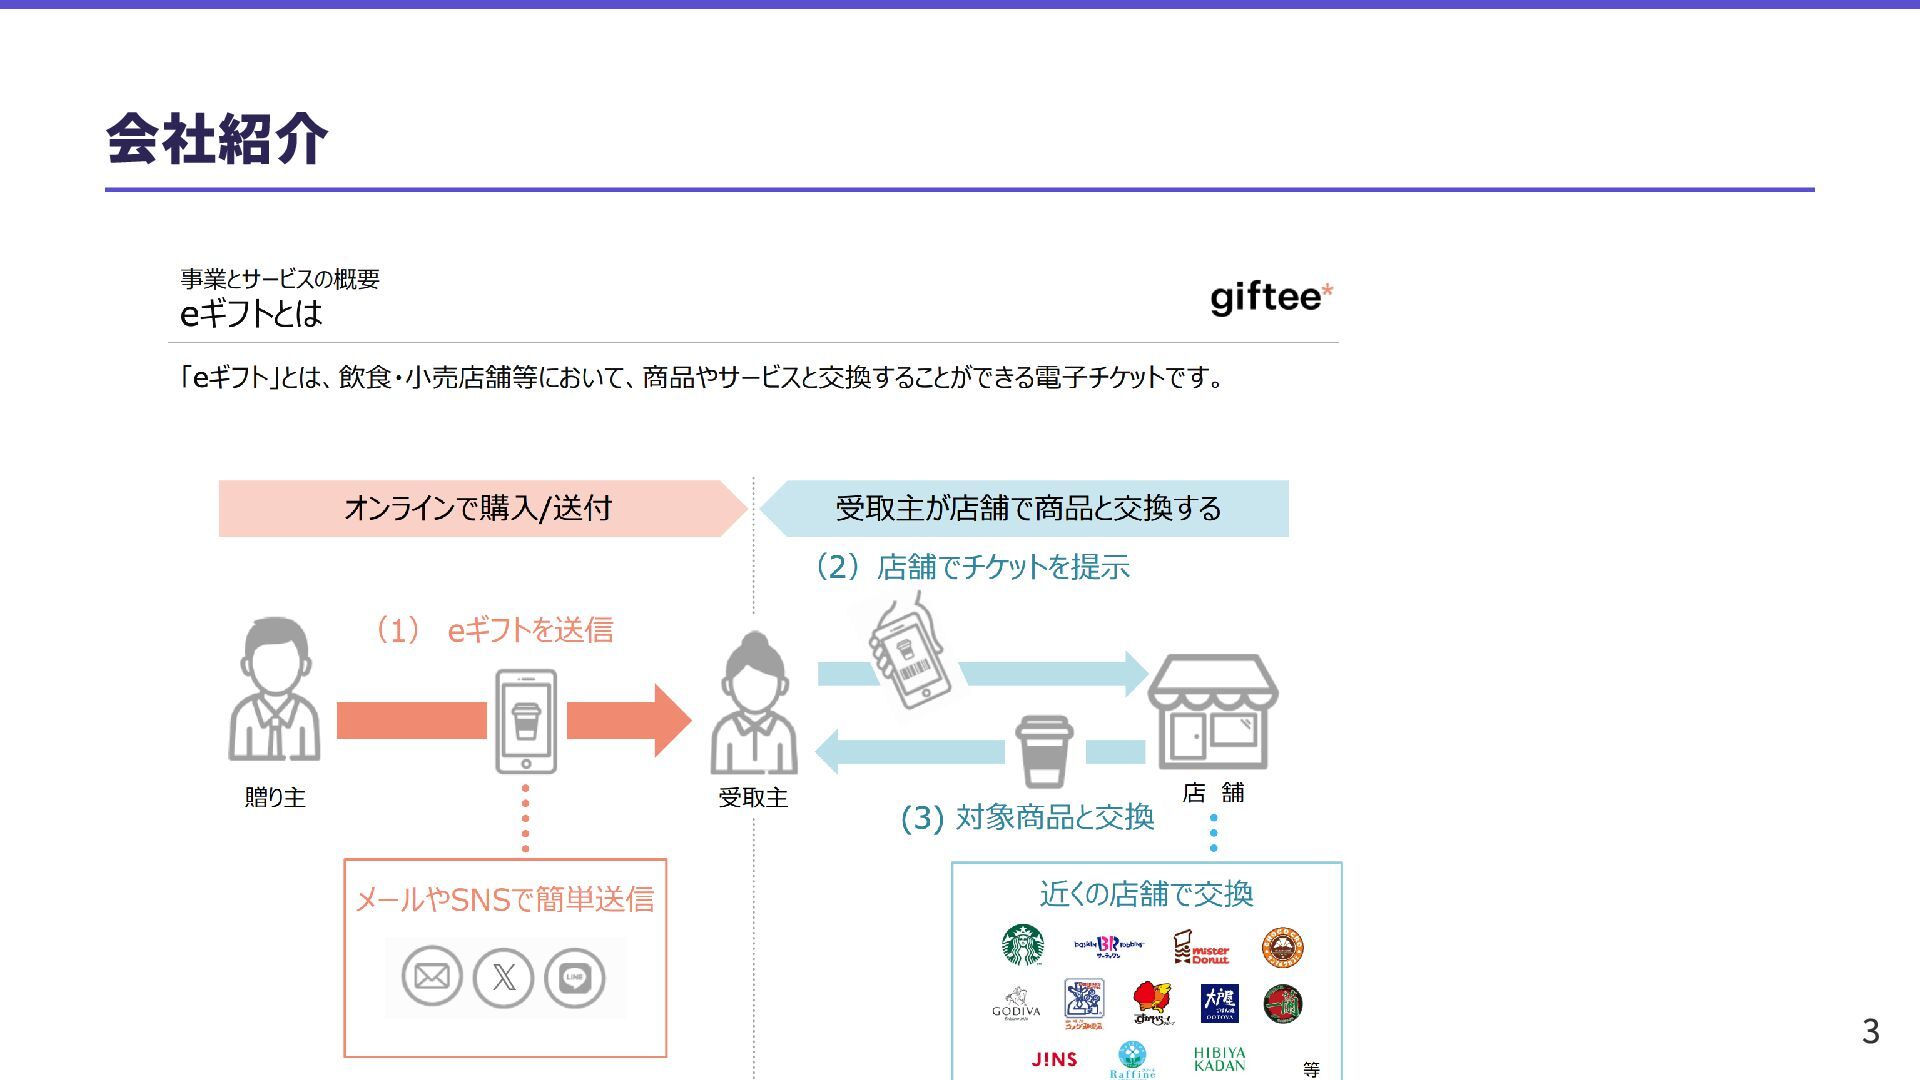Click the X social media icon
Image resolution: width=1920 pixels, height=1080 pixels.
coord(504,977)
